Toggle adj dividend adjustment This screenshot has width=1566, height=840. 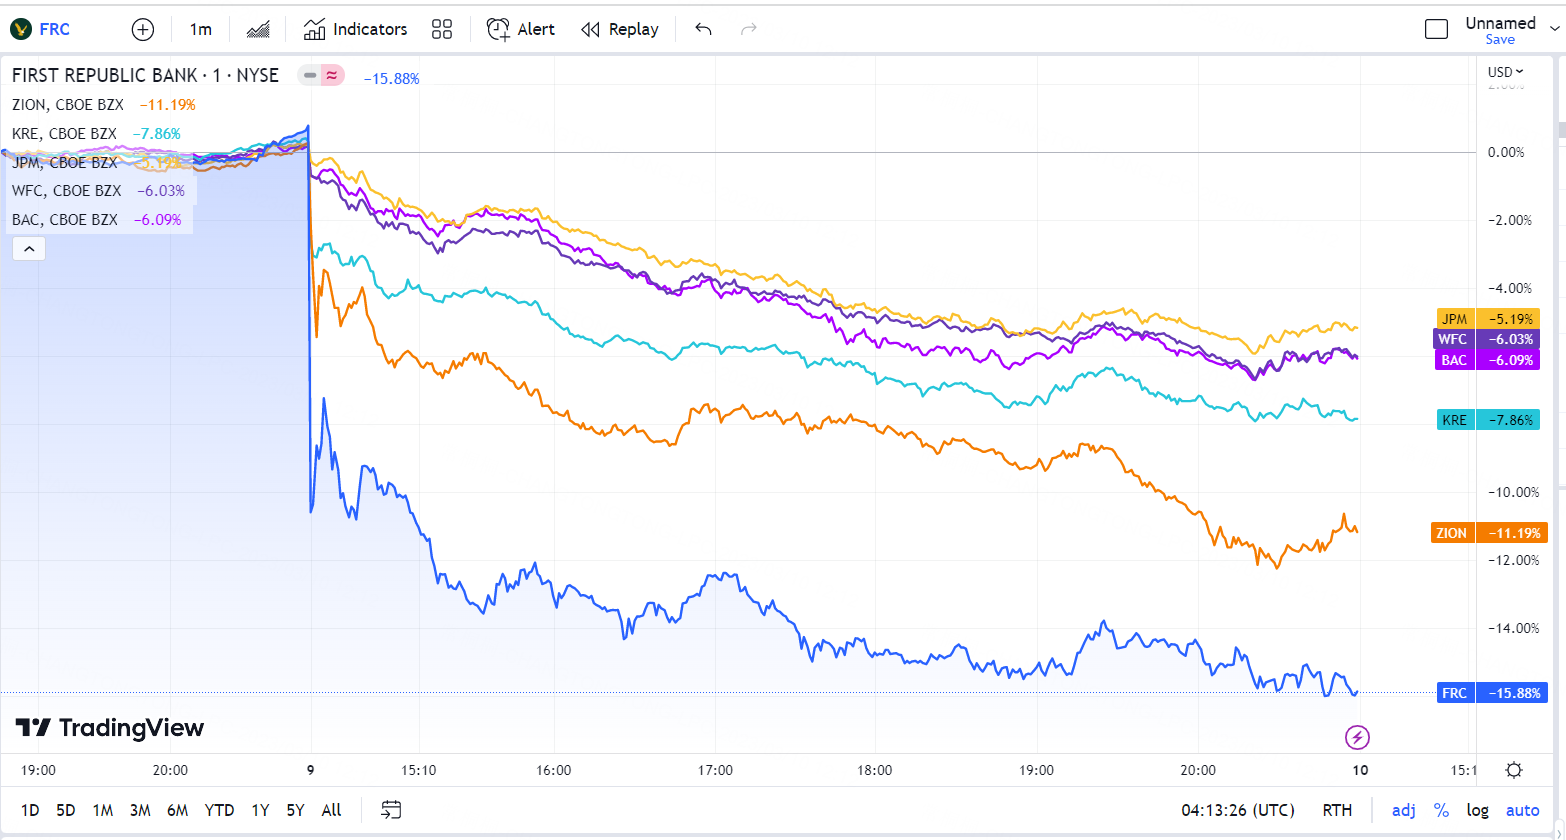point(1403,810)
